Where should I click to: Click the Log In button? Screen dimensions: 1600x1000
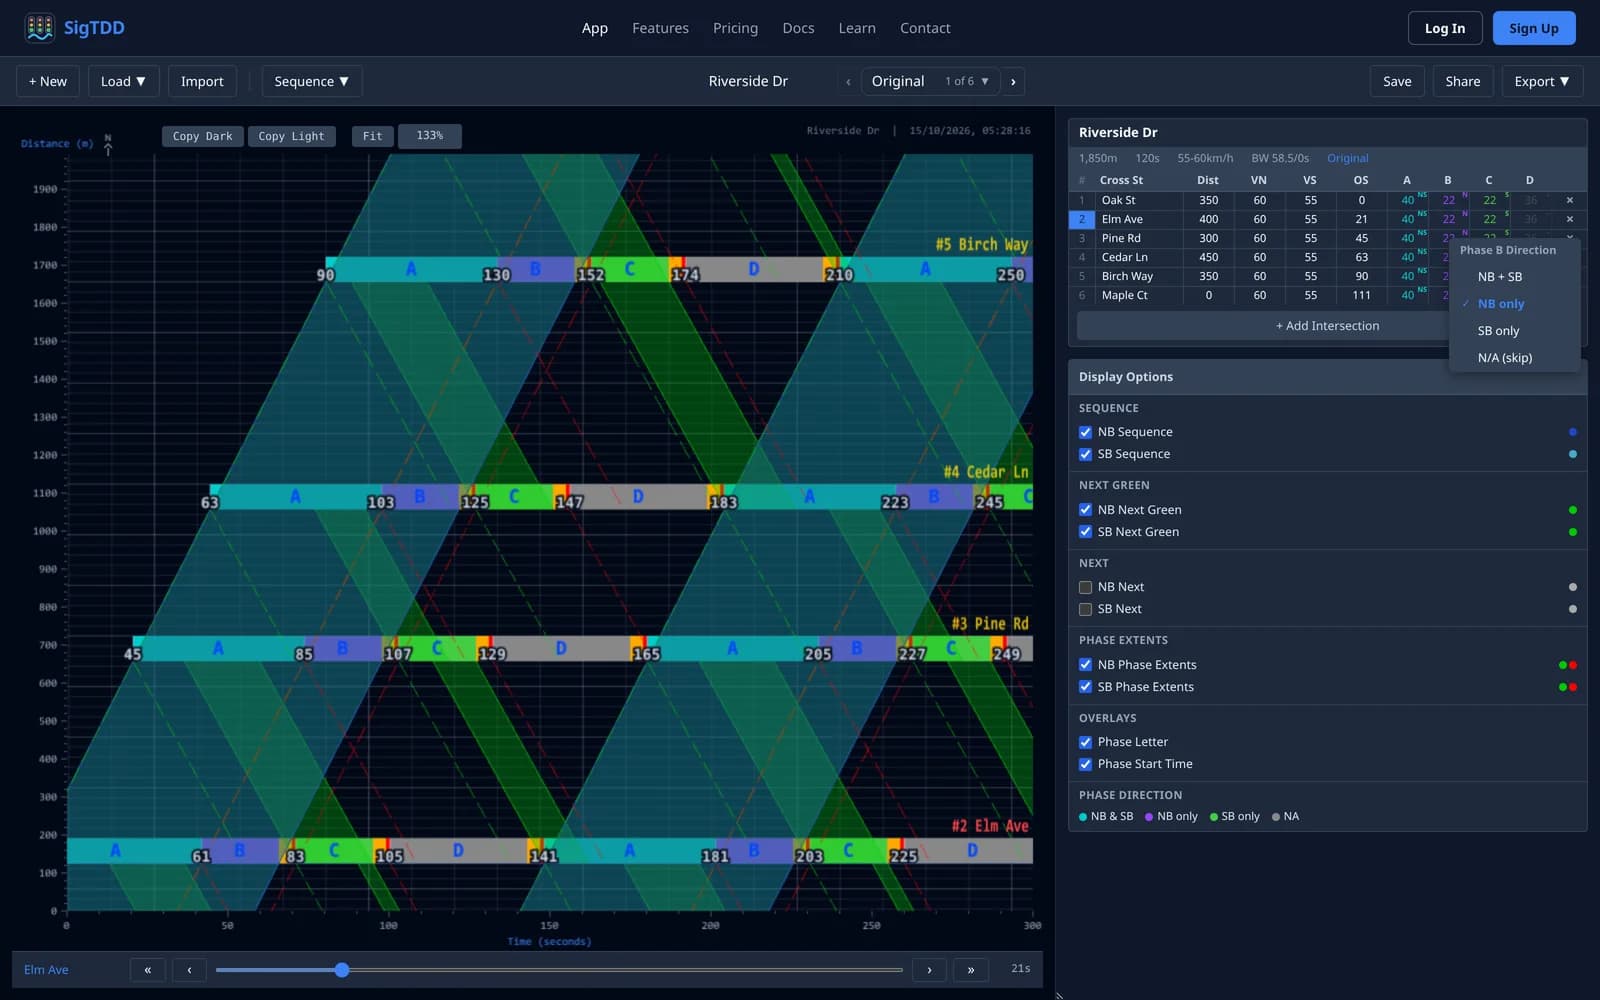(1444, 28)
